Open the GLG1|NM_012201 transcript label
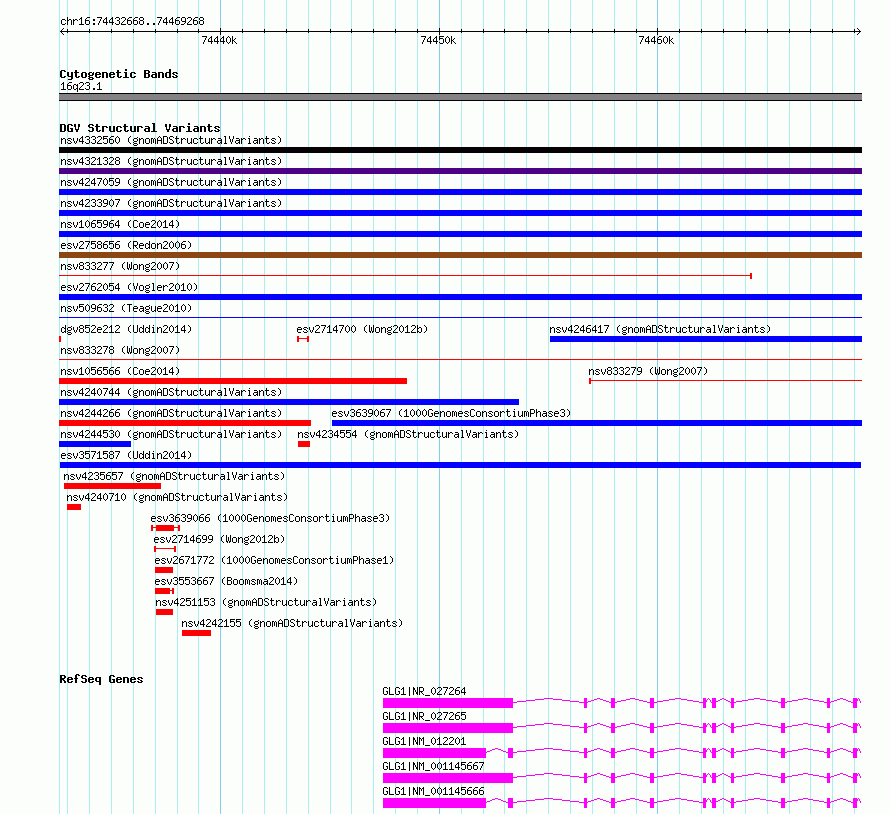 (x=425, y=741)
